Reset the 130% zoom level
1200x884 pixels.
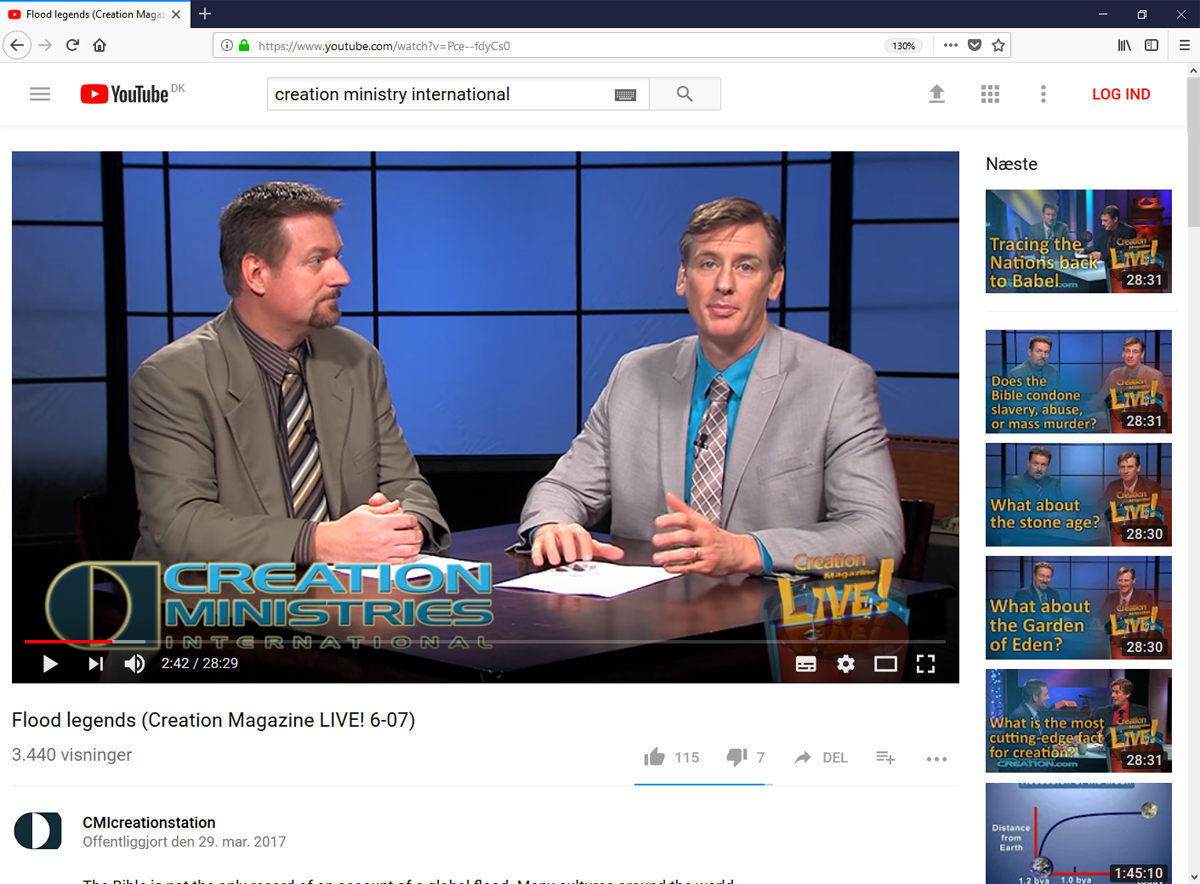(904, 46)
